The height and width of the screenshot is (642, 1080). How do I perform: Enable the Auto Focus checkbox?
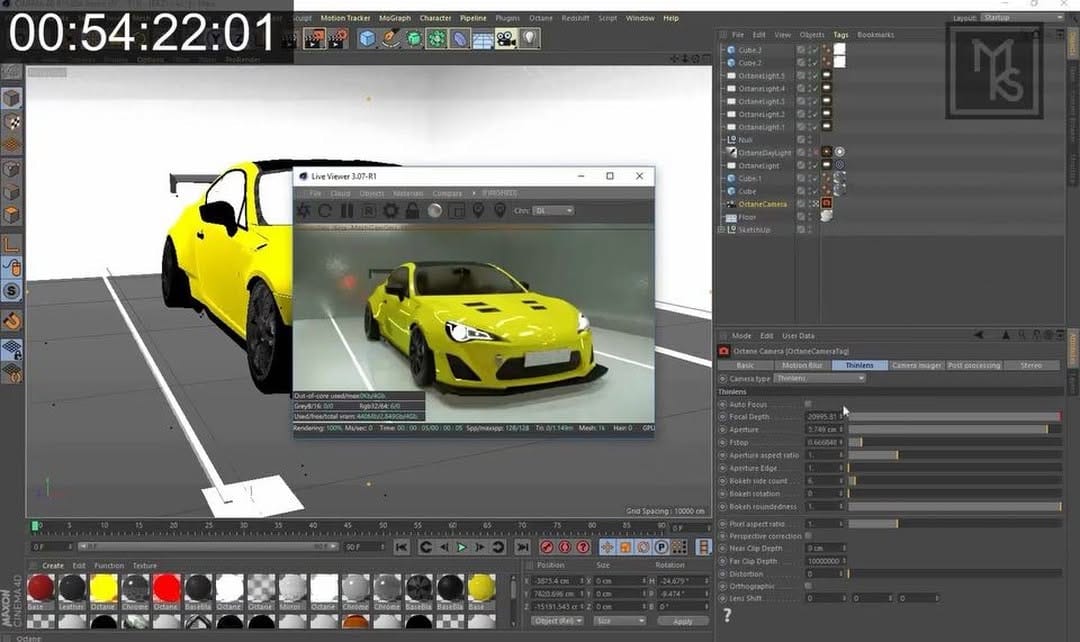808,404
